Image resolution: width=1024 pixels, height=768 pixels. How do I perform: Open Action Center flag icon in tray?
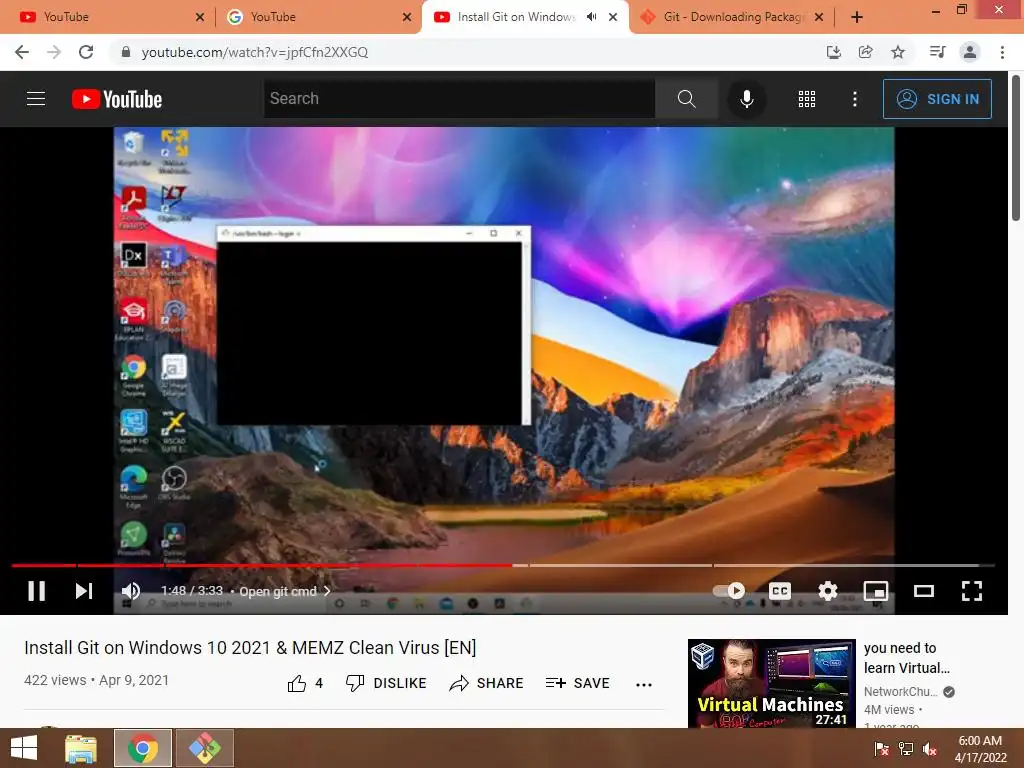[x=882, y=749]
